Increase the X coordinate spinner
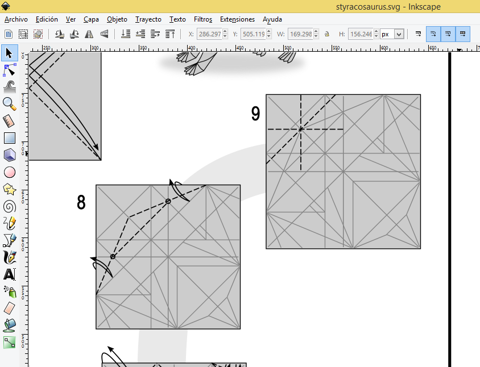Screen dimensions: 480x367 [225, 32]
